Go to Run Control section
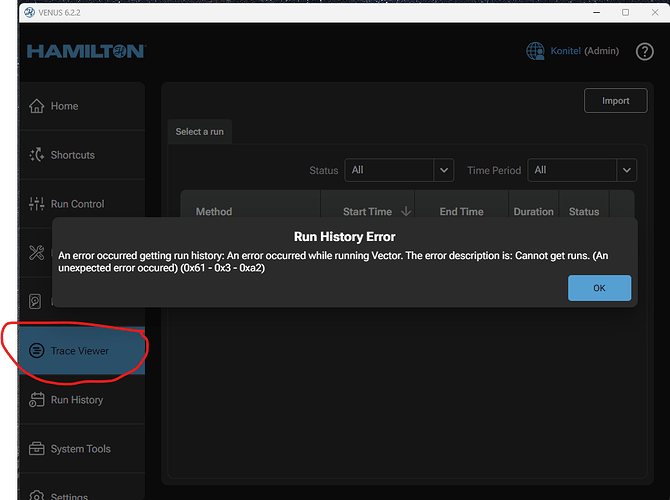The width and height of the screenshot is (670, 500). click(82, 204)
